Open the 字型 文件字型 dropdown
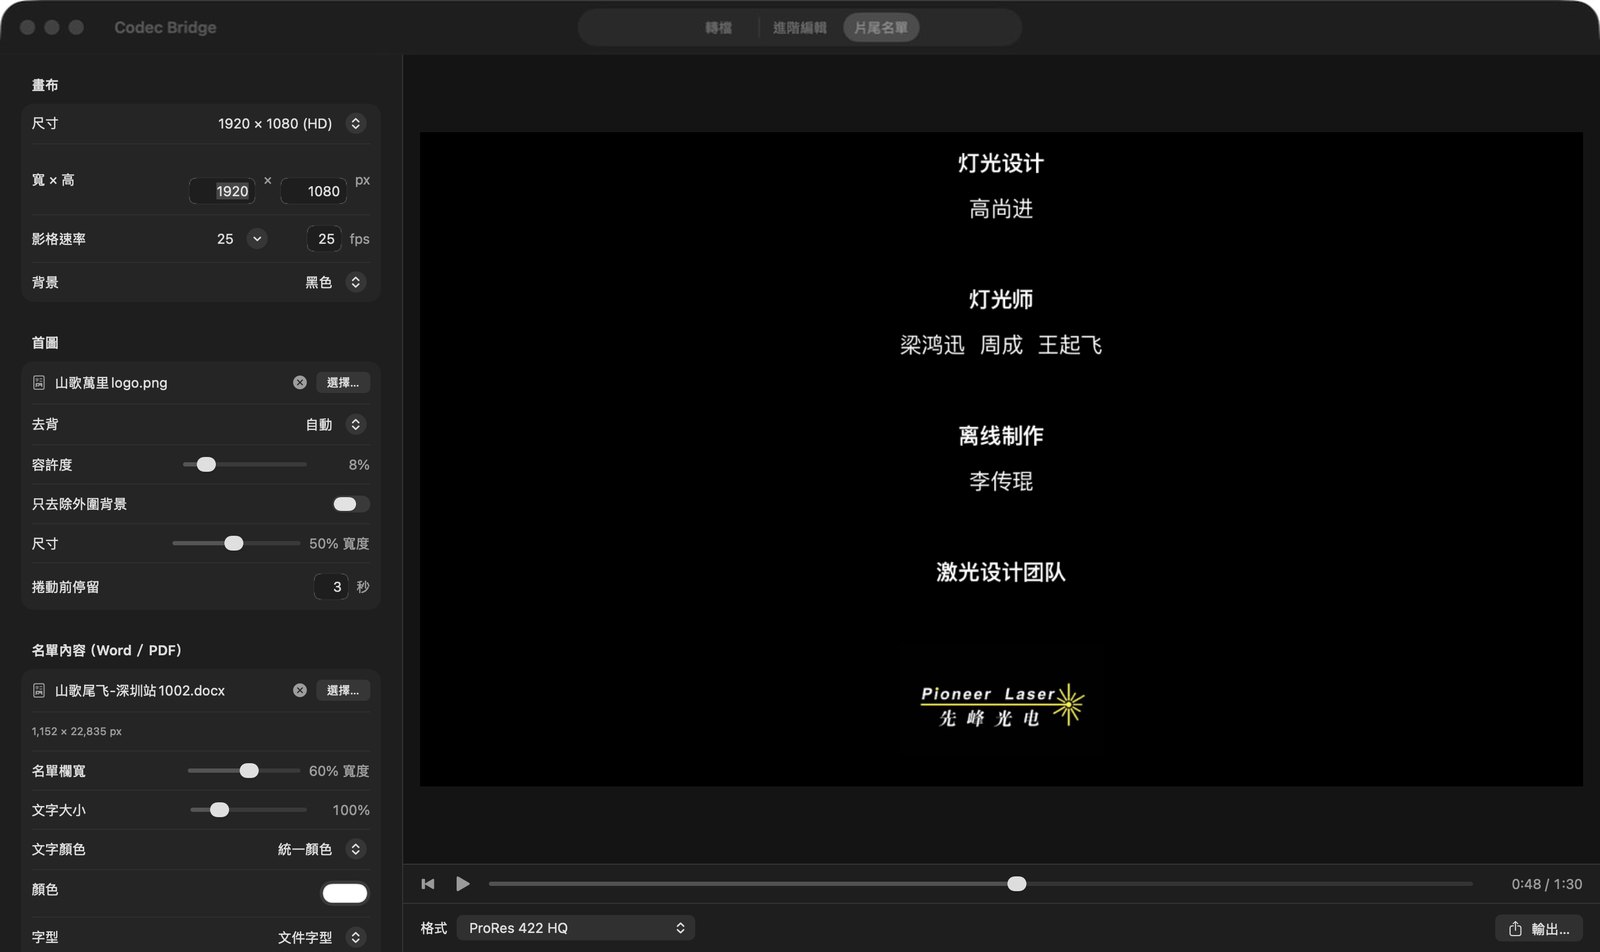Image resolution: width=1600 pixels, height=952 pixels. click(355, 938)
